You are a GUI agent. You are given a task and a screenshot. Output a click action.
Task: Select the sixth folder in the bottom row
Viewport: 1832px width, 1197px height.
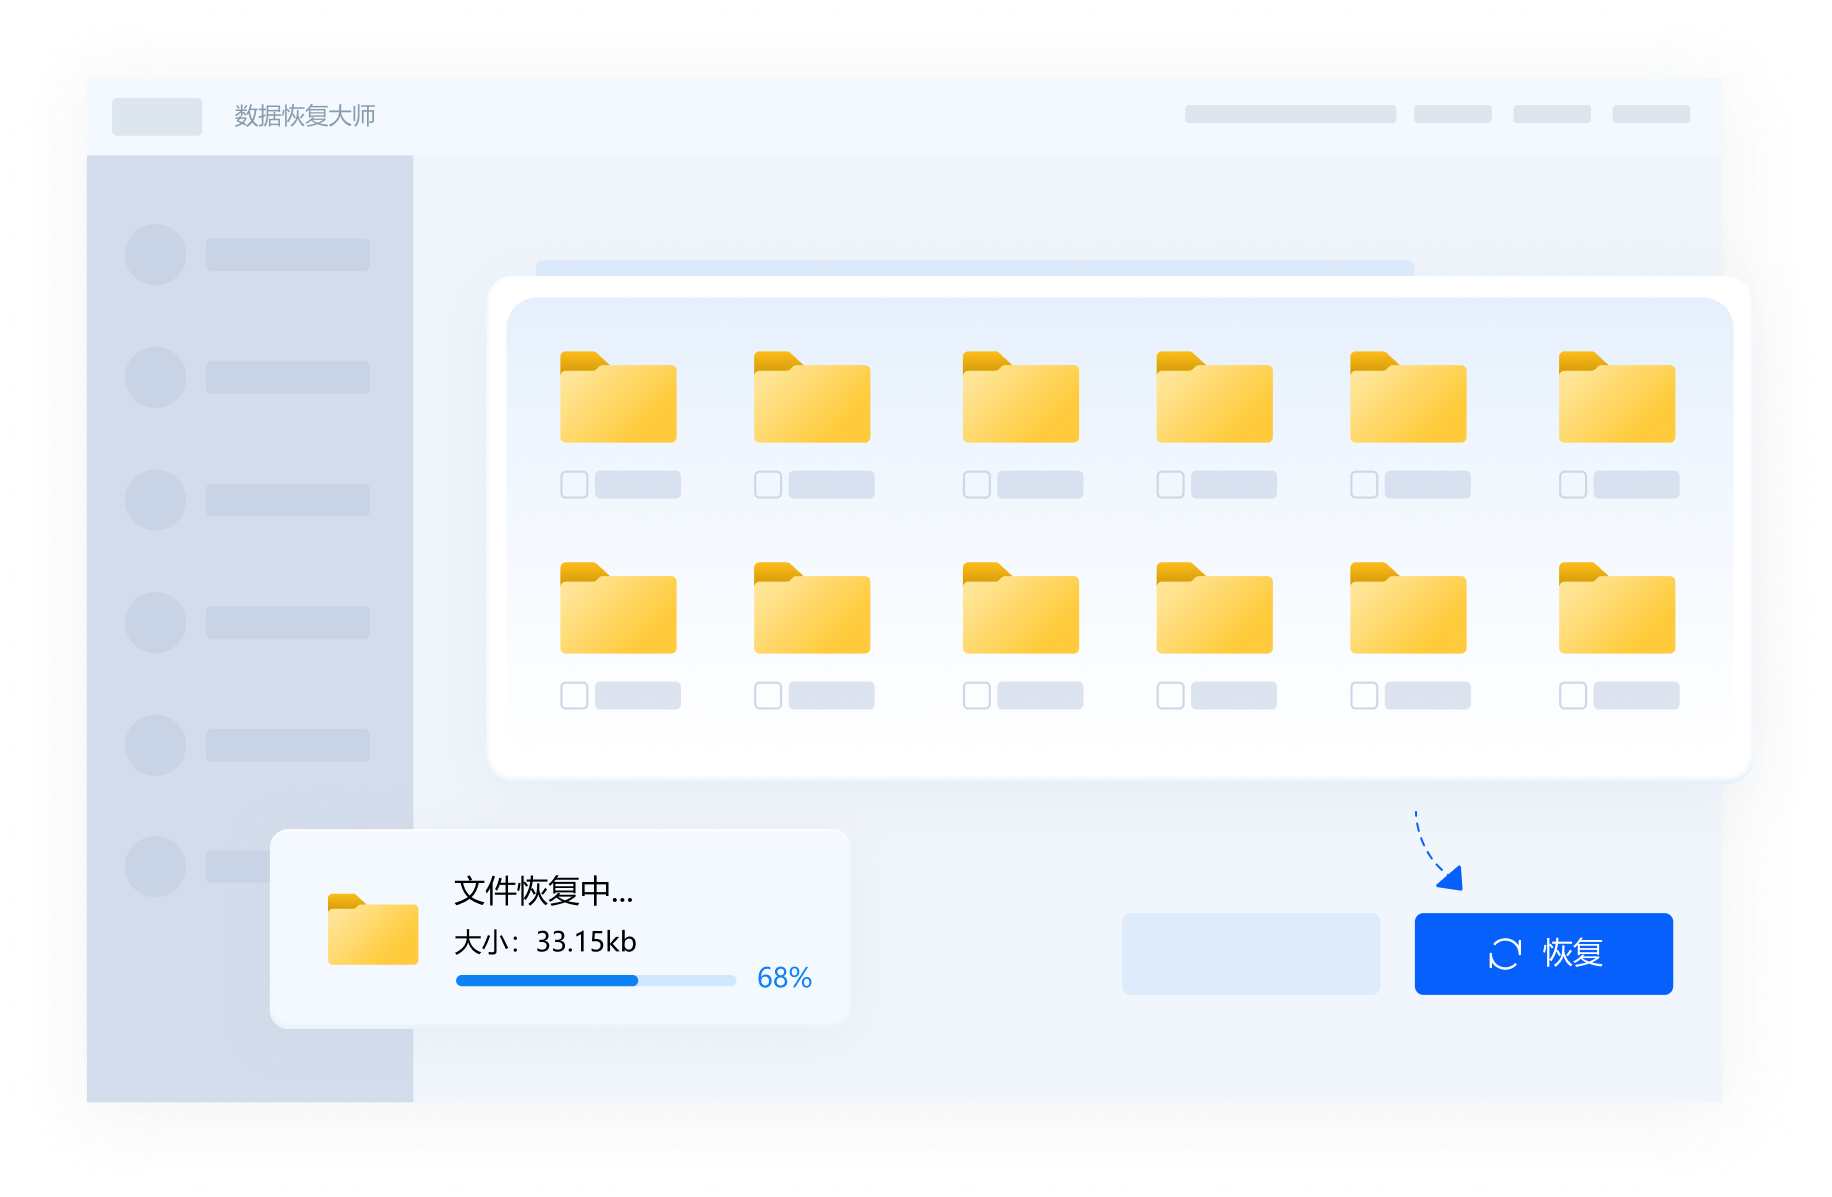tap(1617, 608)
